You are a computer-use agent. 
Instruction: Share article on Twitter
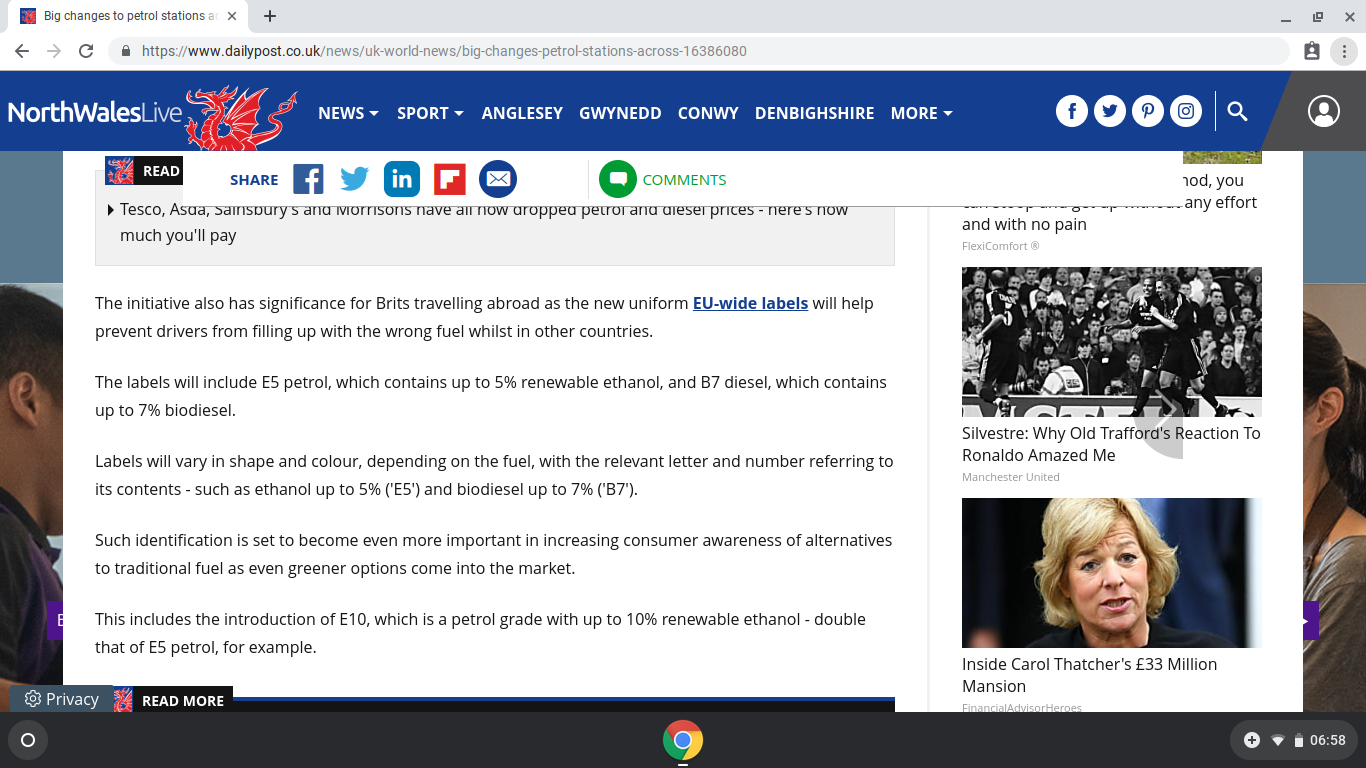[355, 180]
